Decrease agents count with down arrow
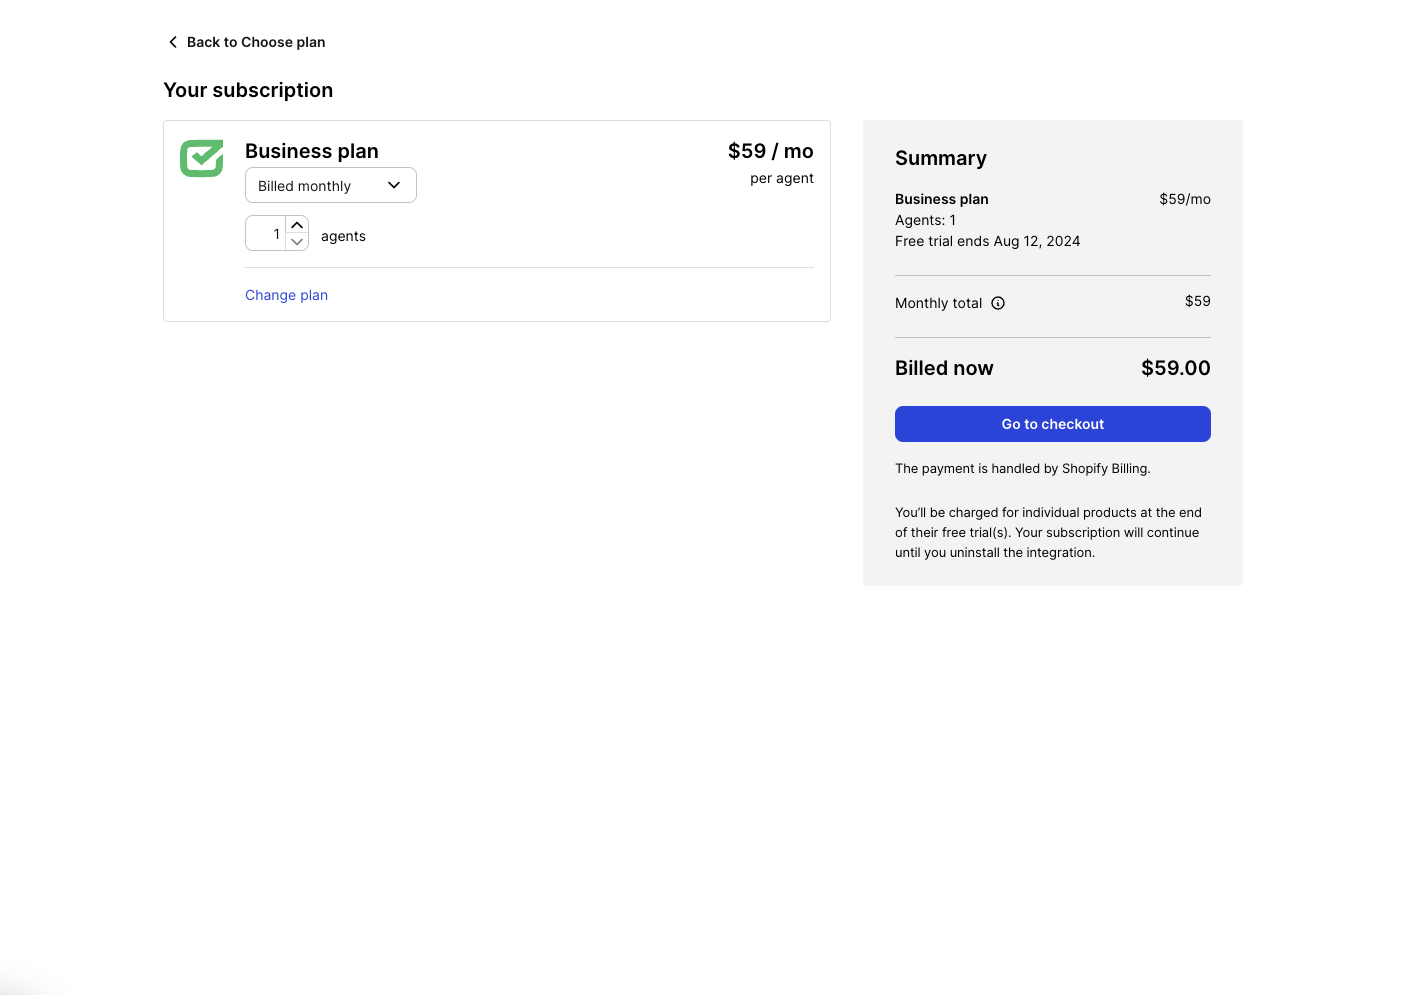Screen dimensions: 1407x995 coord(297,242)
